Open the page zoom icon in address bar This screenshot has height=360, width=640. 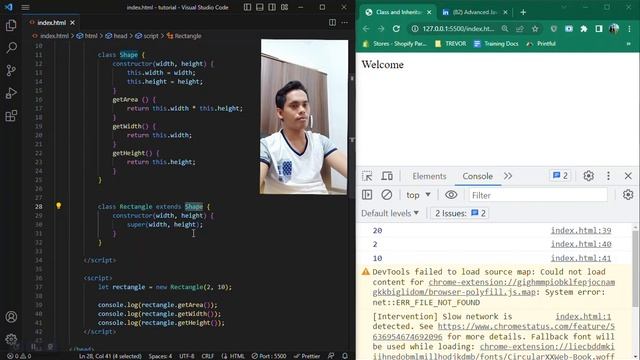pyautogui.click(x=505, y=29)
